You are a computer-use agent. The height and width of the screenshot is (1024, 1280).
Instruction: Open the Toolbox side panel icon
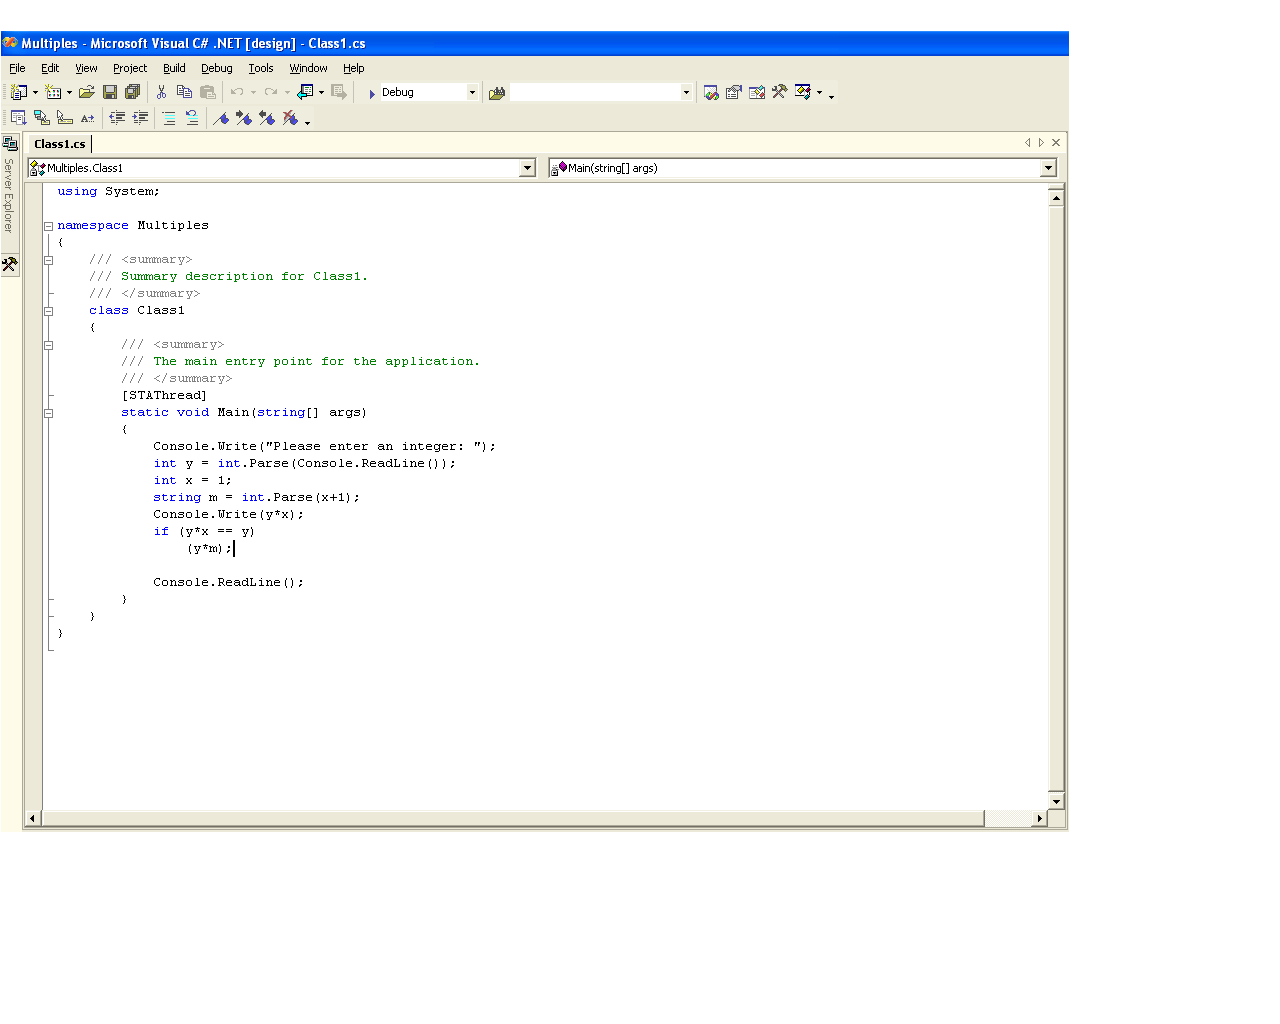coord(9,265)
